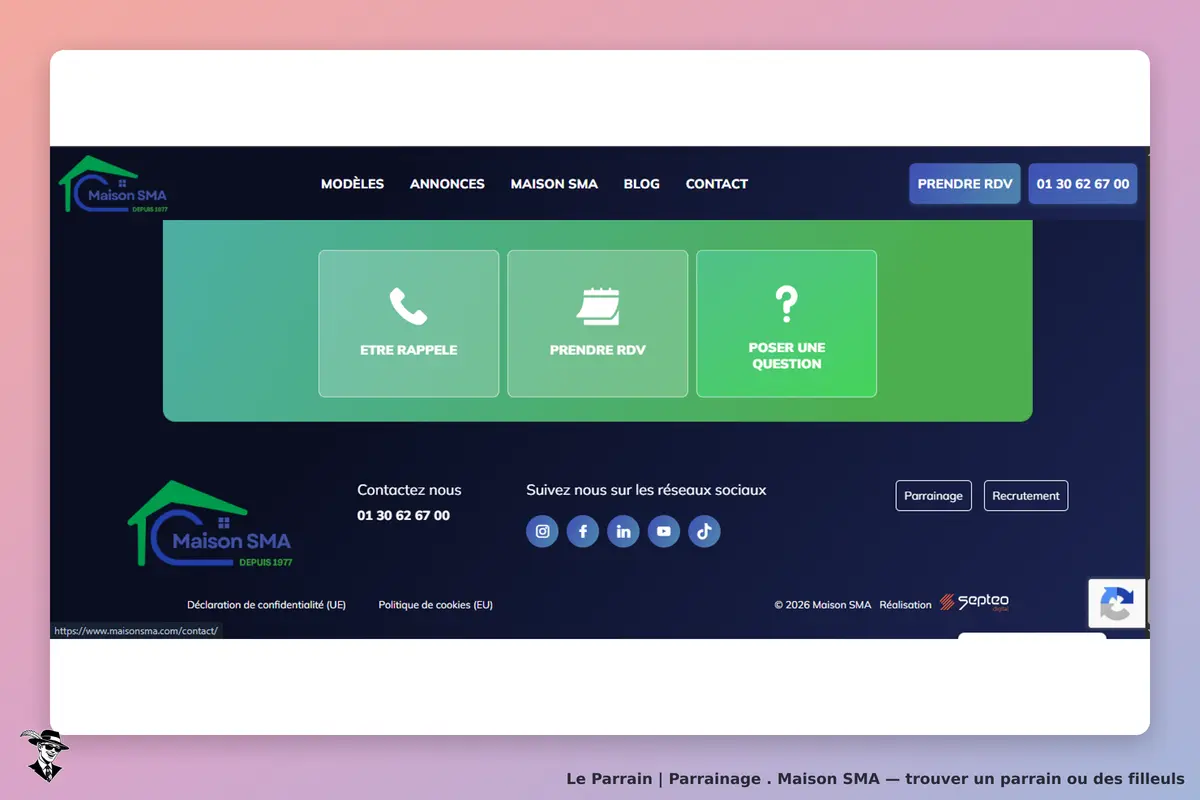Call the footer number 01 30 62 67 00
This screenshot has width=1200, height=800.
pos(403,516)
